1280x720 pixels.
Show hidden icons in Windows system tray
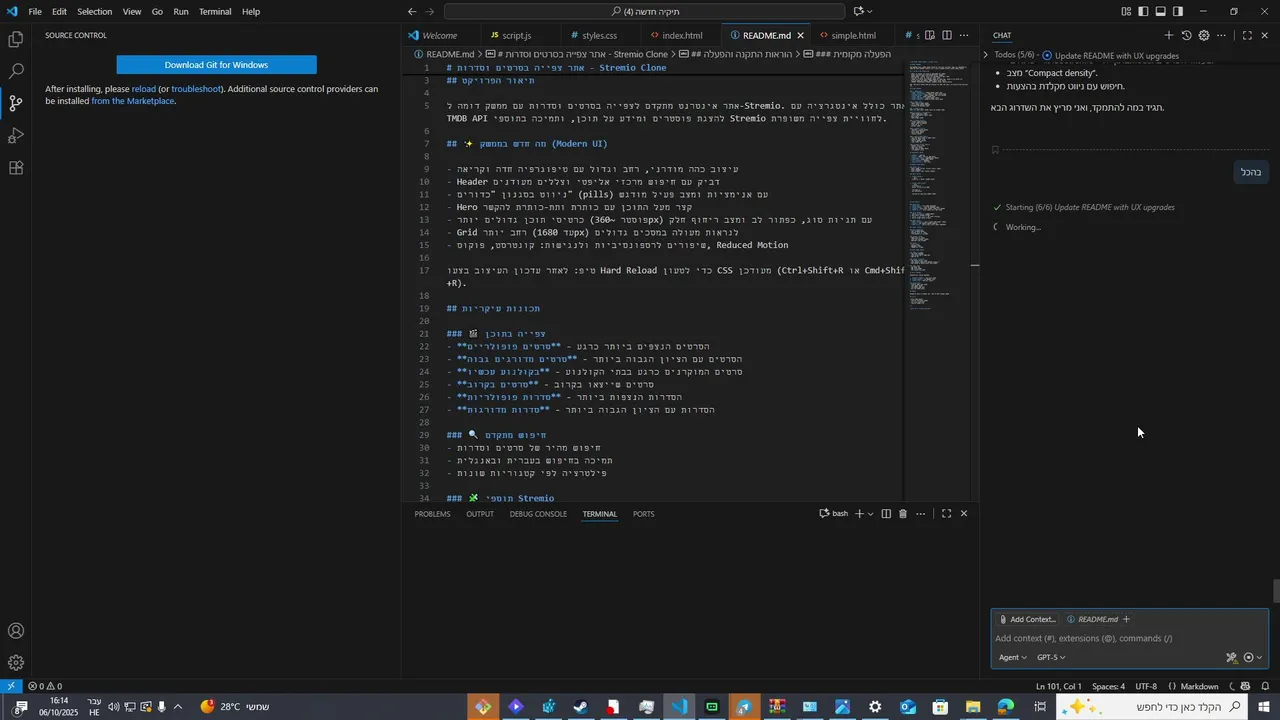pyautogui.click(x=178, y=707)
